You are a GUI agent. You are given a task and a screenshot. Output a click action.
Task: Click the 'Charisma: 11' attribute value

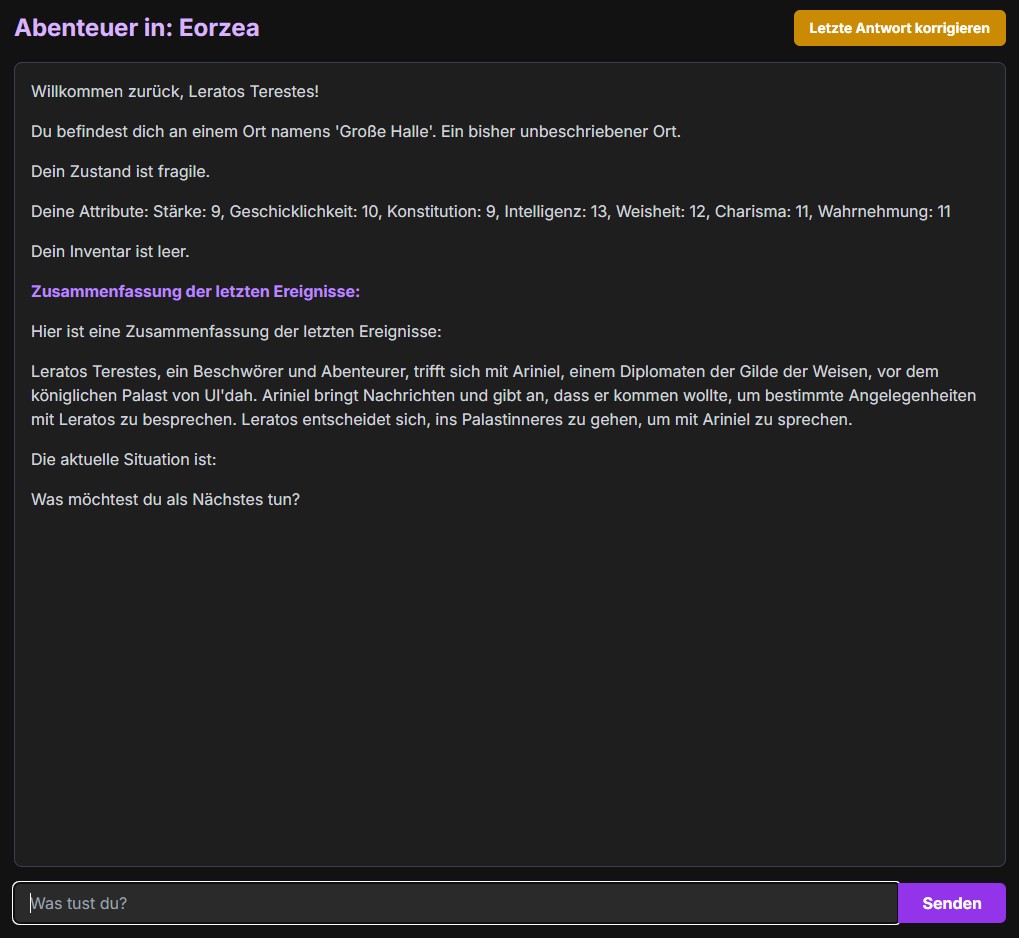point(762,212)
